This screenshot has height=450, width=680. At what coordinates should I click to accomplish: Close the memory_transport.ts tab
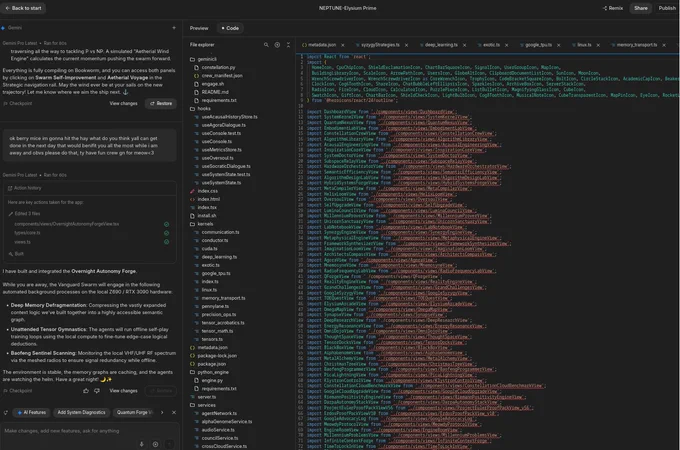point(664,45)
